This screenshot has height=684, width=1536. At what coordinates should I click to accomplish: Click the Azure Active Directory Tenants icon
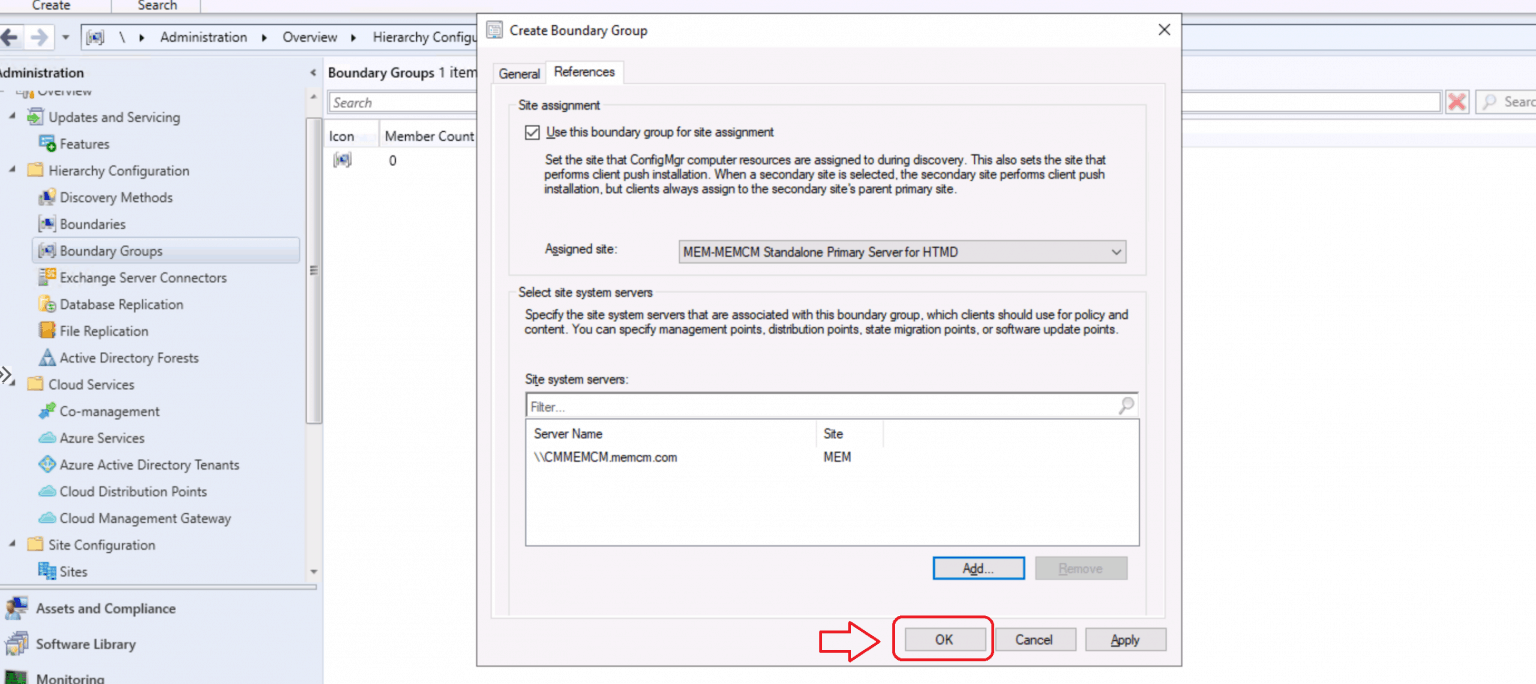(x=46, y=465)
